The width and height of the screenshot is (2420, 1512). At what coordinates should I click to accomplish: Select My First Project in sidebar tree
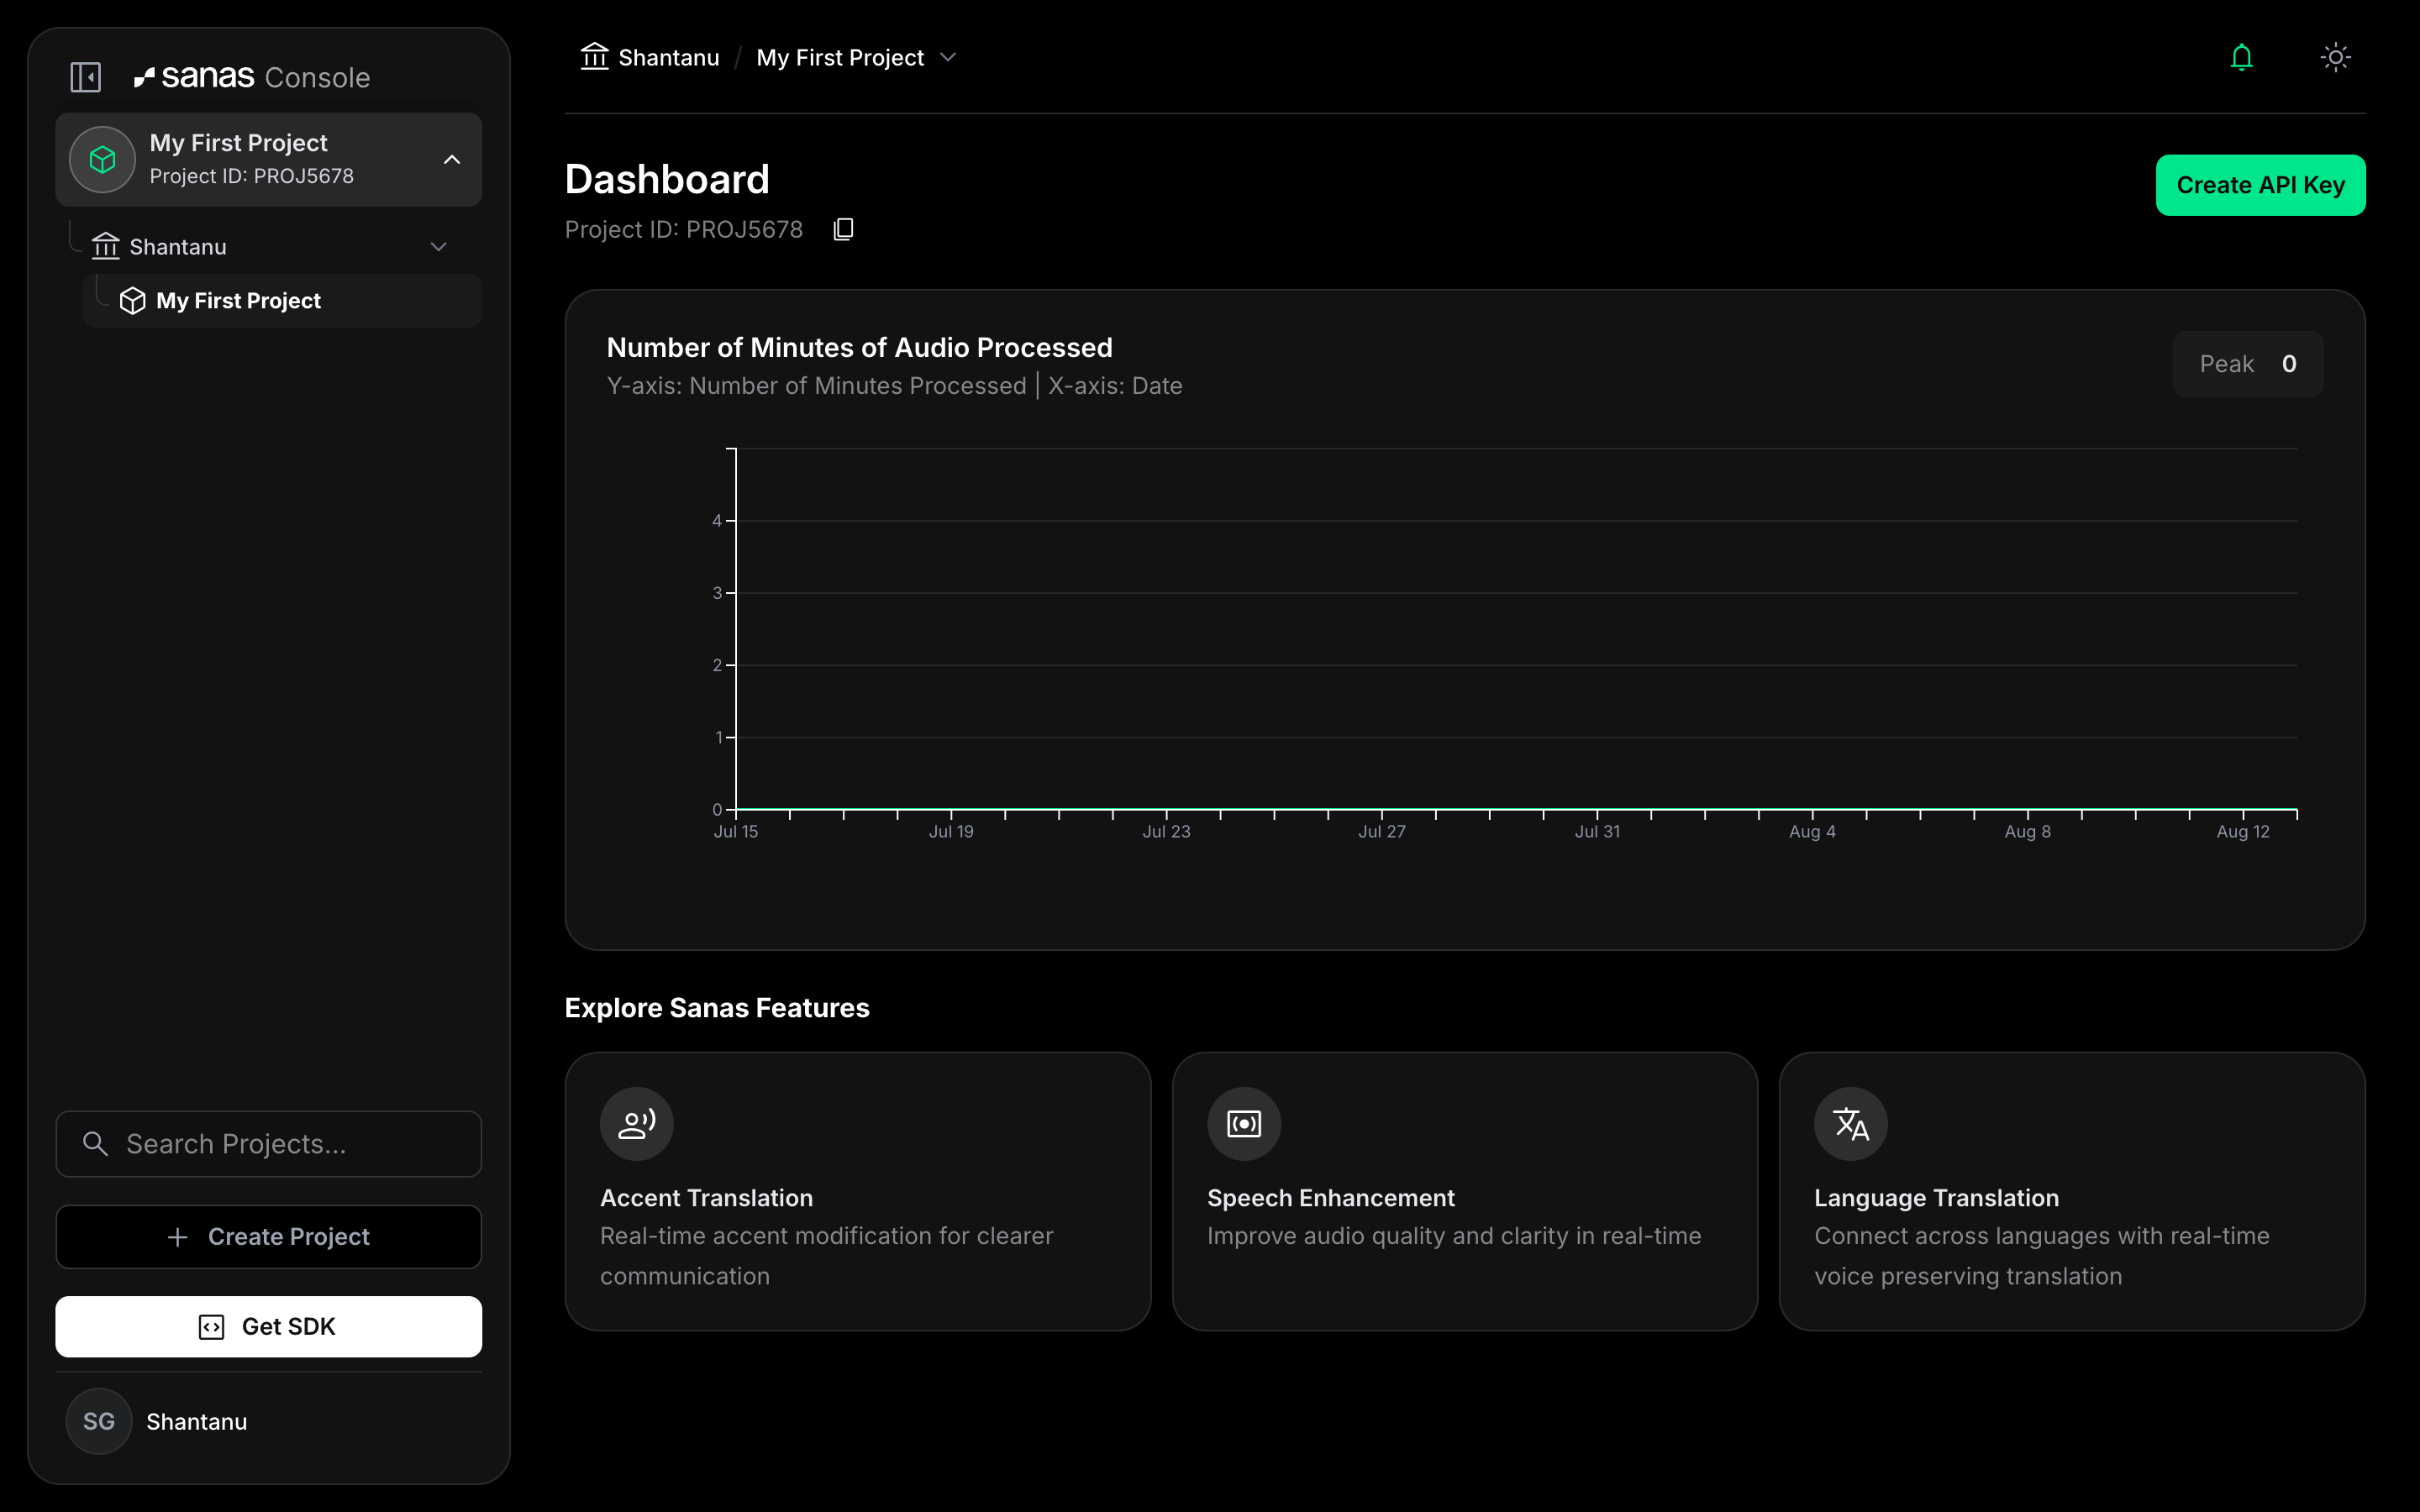(x=282, y=301)
